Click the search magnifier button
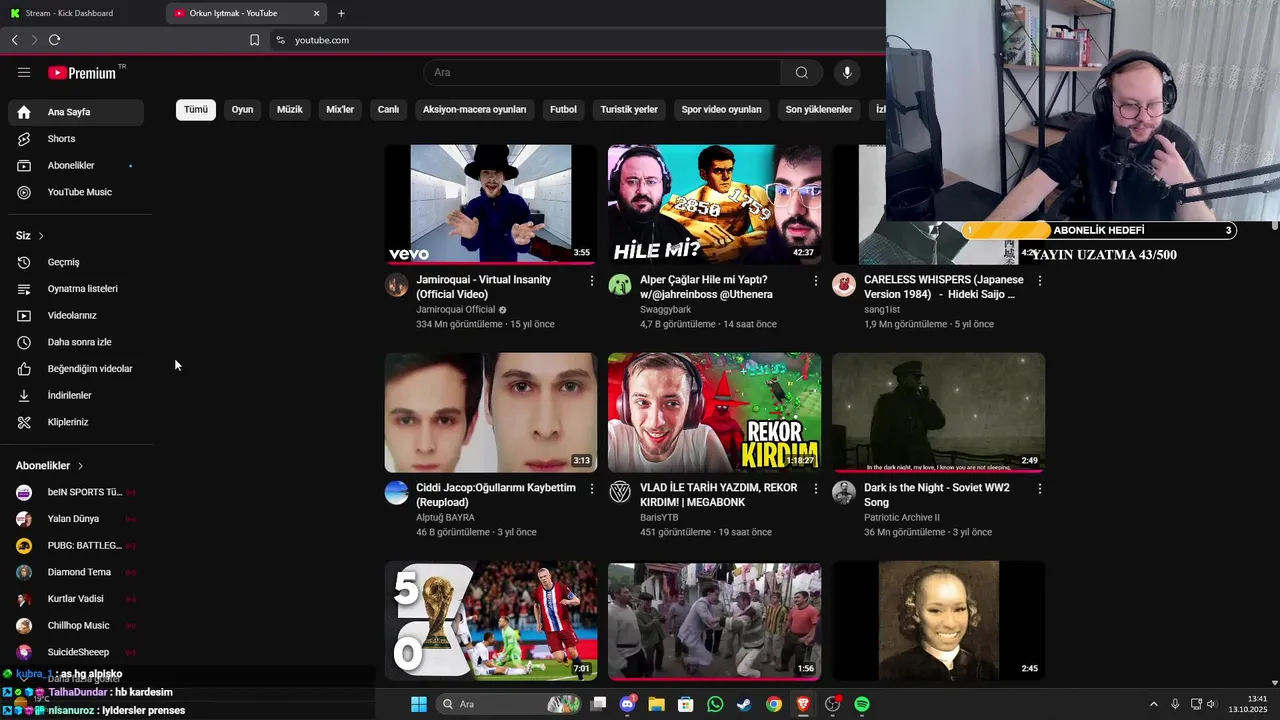The height and width of the screenshot is (720, 1280). (801, 72)
